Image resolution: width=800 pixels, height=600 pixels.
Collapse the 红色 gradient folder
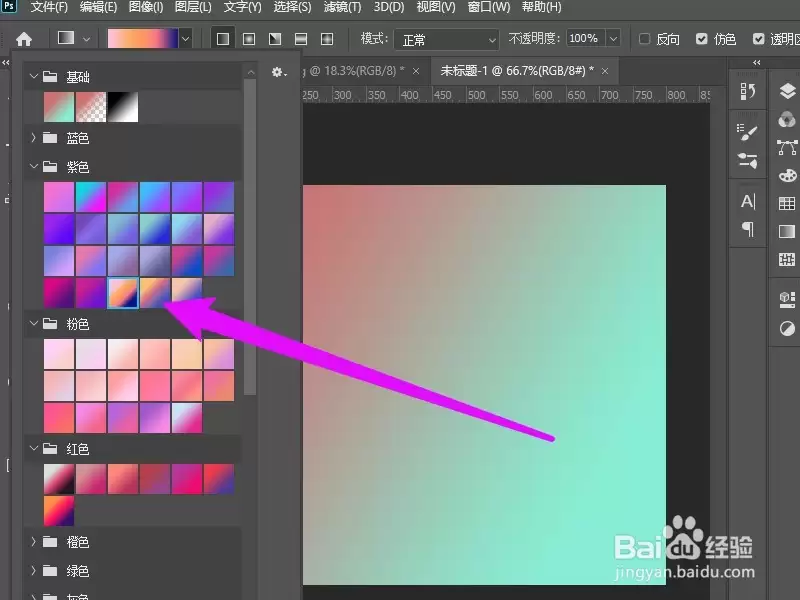pyautogui.click(x=34, y=448)
